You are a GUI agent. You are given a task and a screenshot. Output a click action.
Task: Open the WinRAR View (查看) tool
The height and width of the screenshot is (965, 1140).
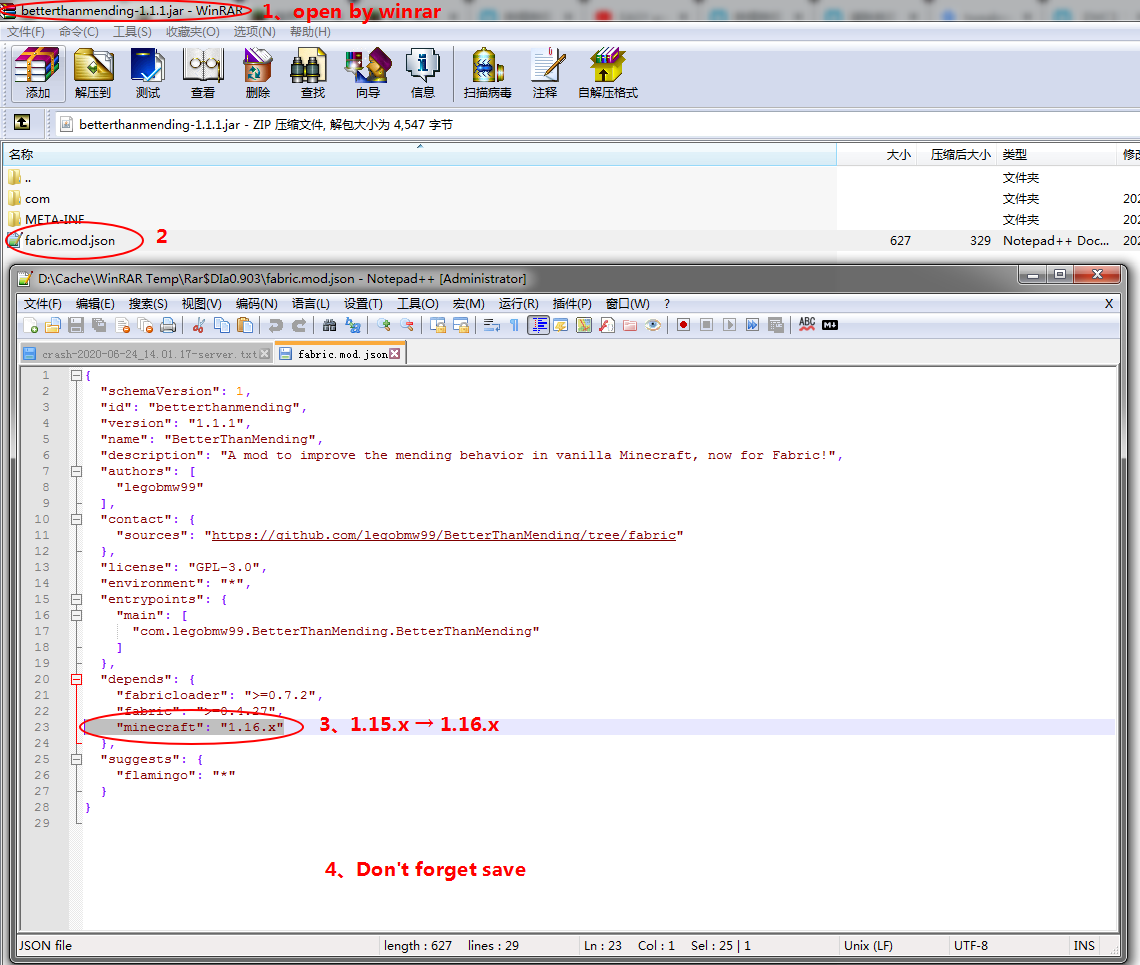click(x=203, y=73)
